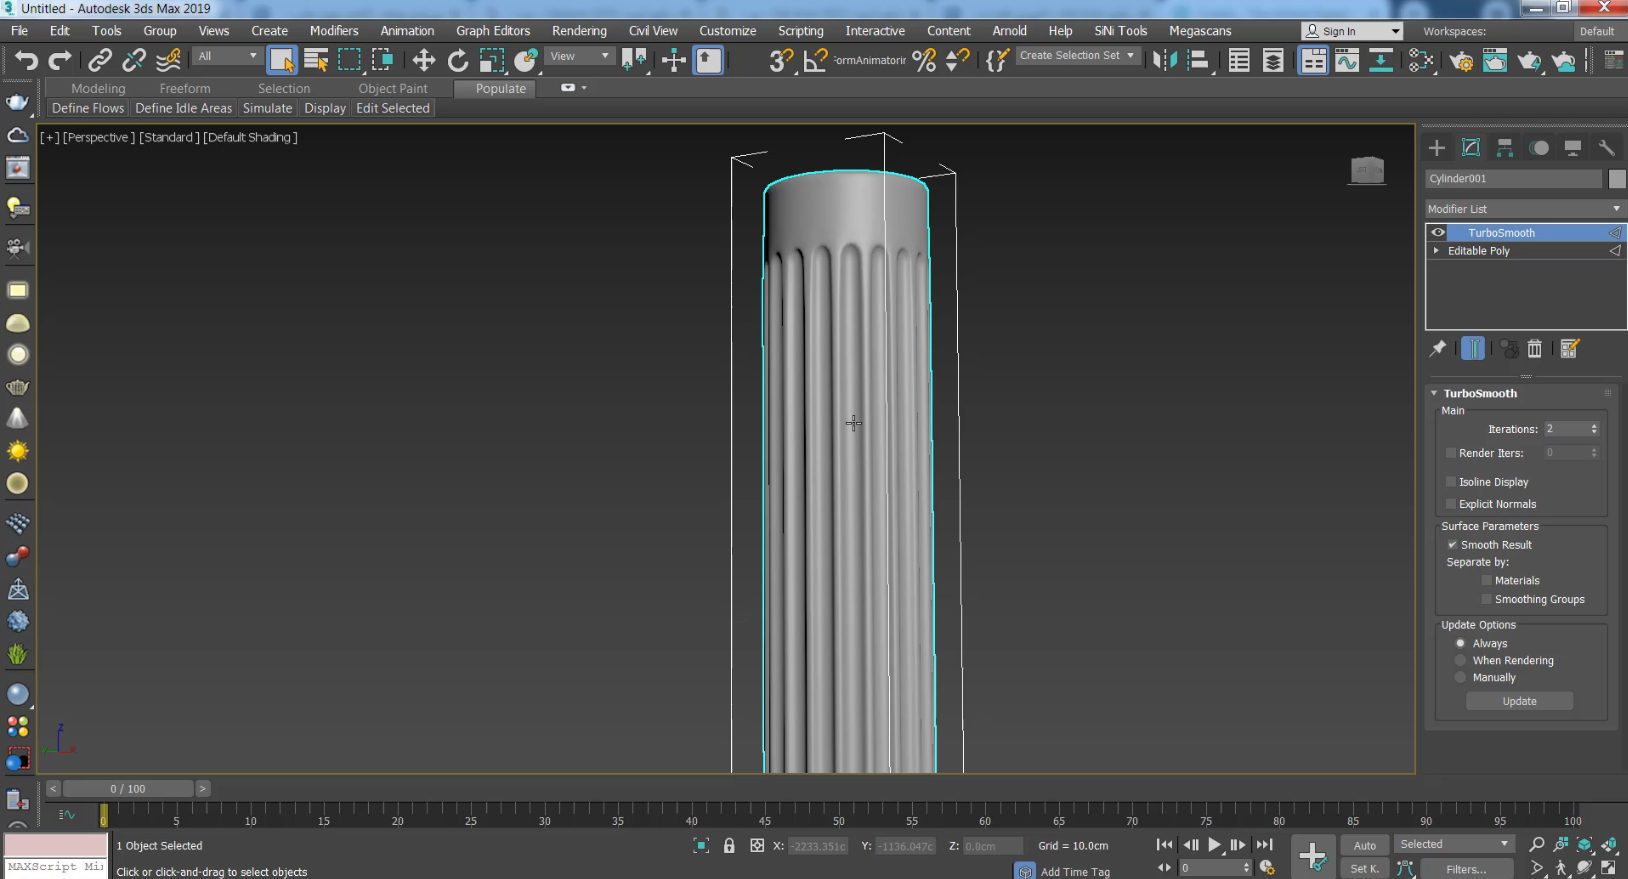Toggle Show End Result icon
Viewport: 1628px width, 879px height.
1473,348
